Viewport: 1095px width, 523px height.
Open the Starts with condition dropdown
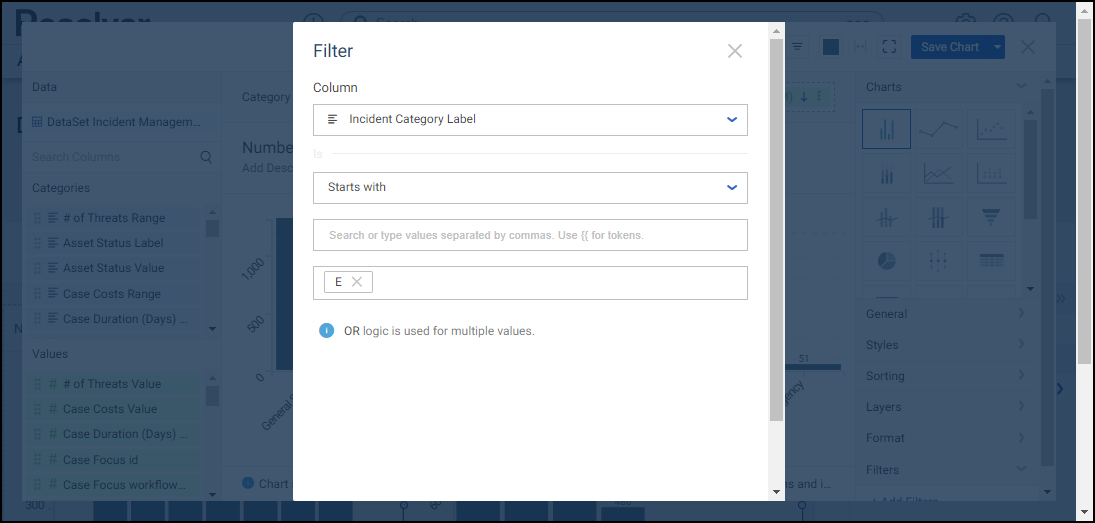[530, 188]
